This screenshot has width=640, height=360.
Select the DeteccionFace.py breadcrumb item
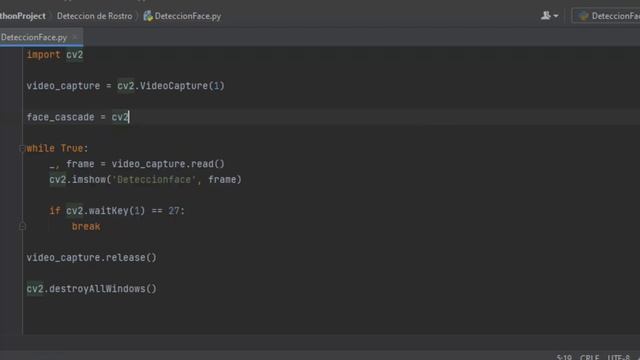point(188,16)
